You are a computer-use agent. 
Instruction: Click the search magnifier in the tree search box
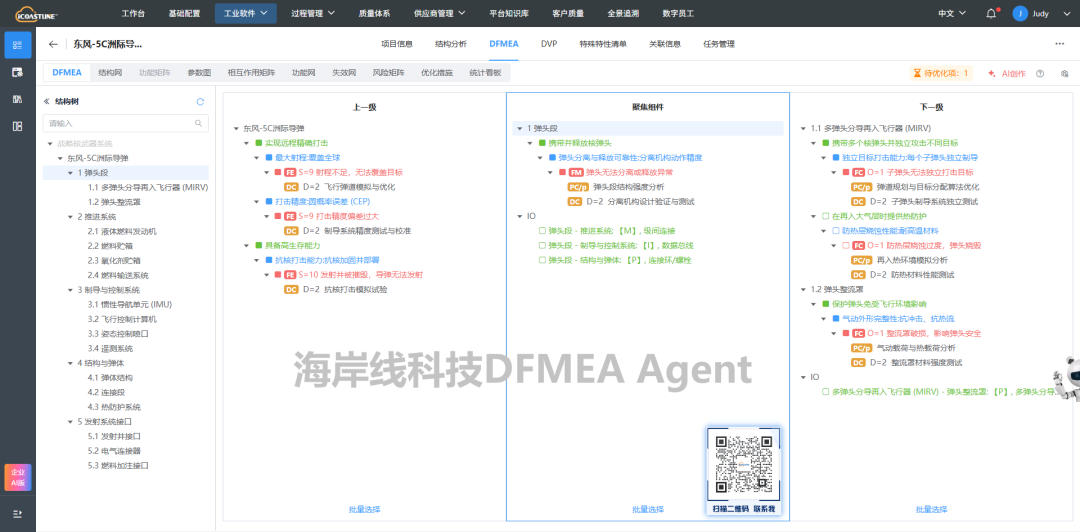click(x=198, y=123)
